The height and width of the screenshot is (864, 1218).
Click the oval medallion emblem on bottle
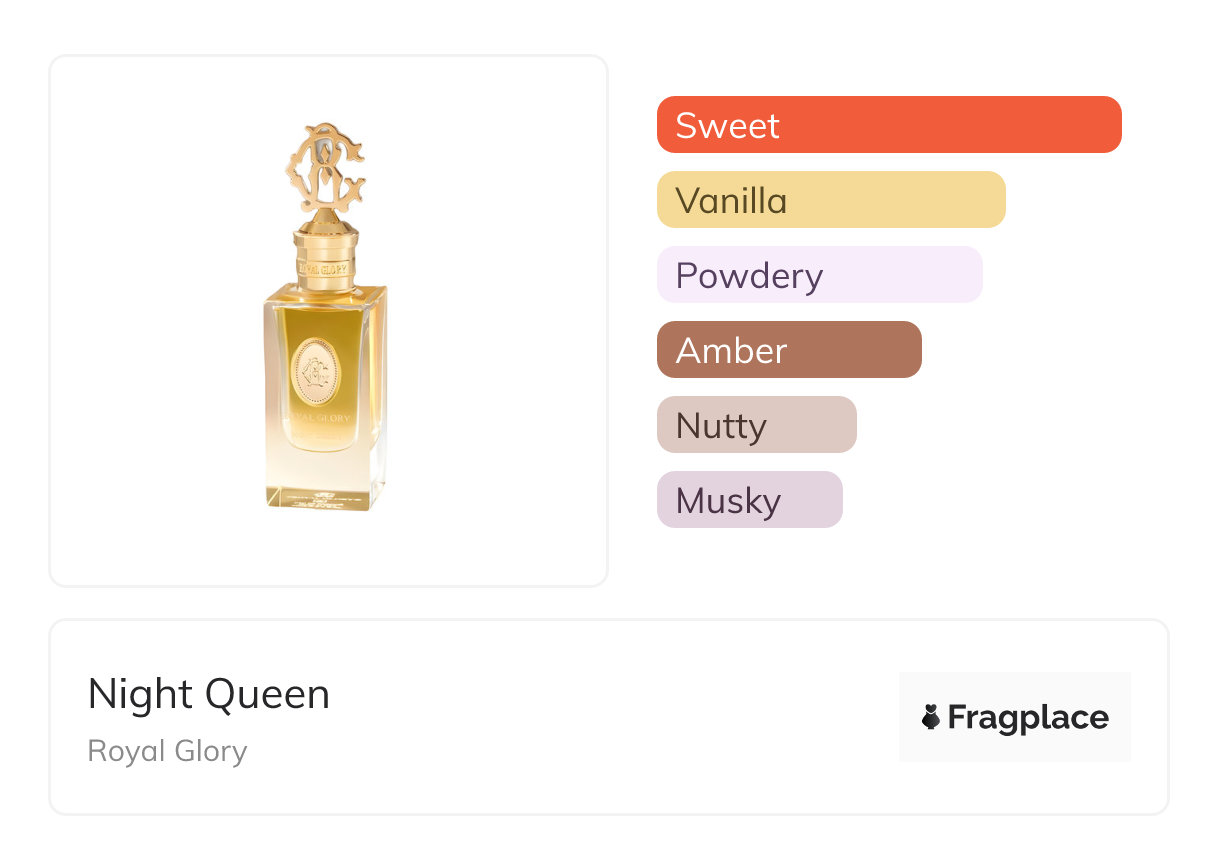[316, 372]
